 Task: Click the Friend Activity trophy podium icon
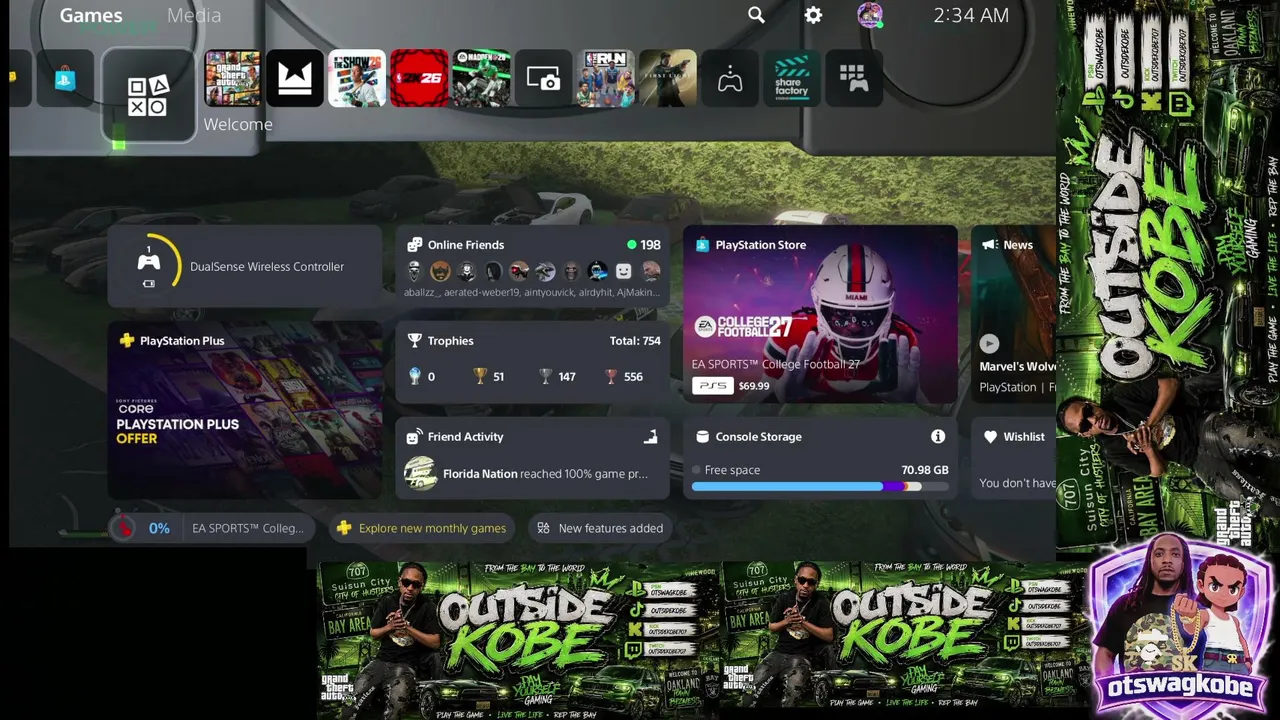(650, 437)
